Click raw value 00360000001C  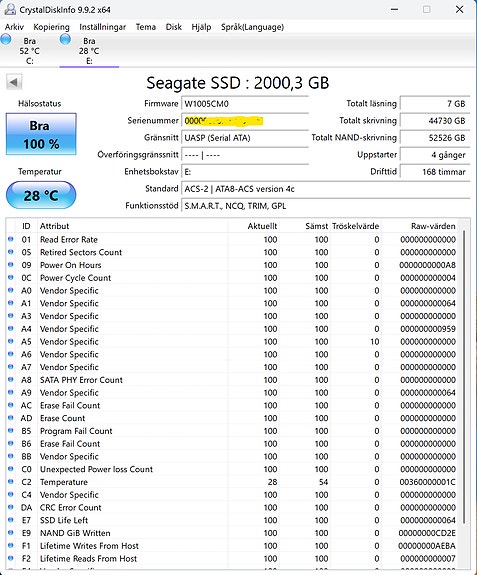point(428,482)
